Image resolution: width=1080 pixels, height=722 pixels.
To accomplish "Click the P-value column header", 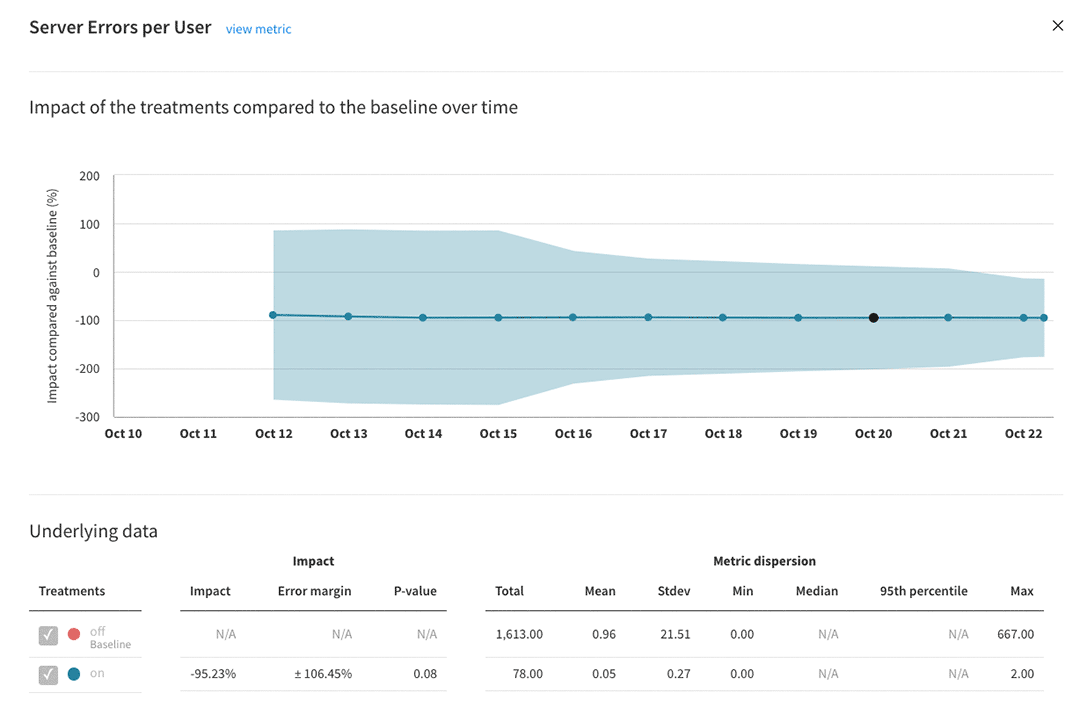I will pyautogui.click(x=415, y=591).
